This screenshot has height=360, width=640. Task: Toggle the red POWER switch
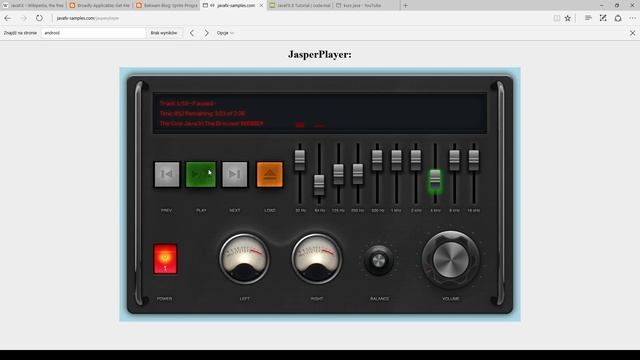point(165,259)
